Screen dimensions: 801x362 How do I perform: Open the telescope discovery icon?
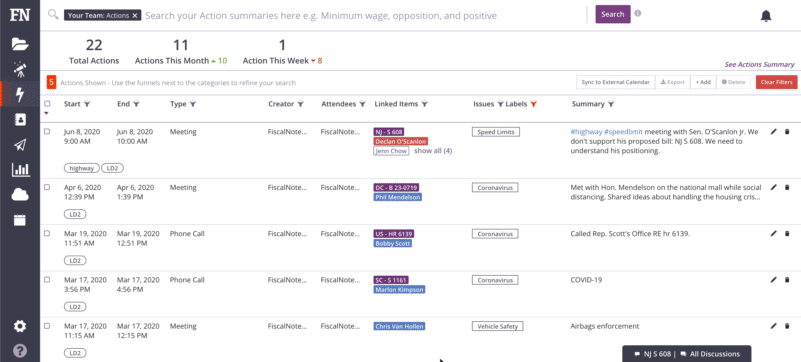(x=20, y=69)
